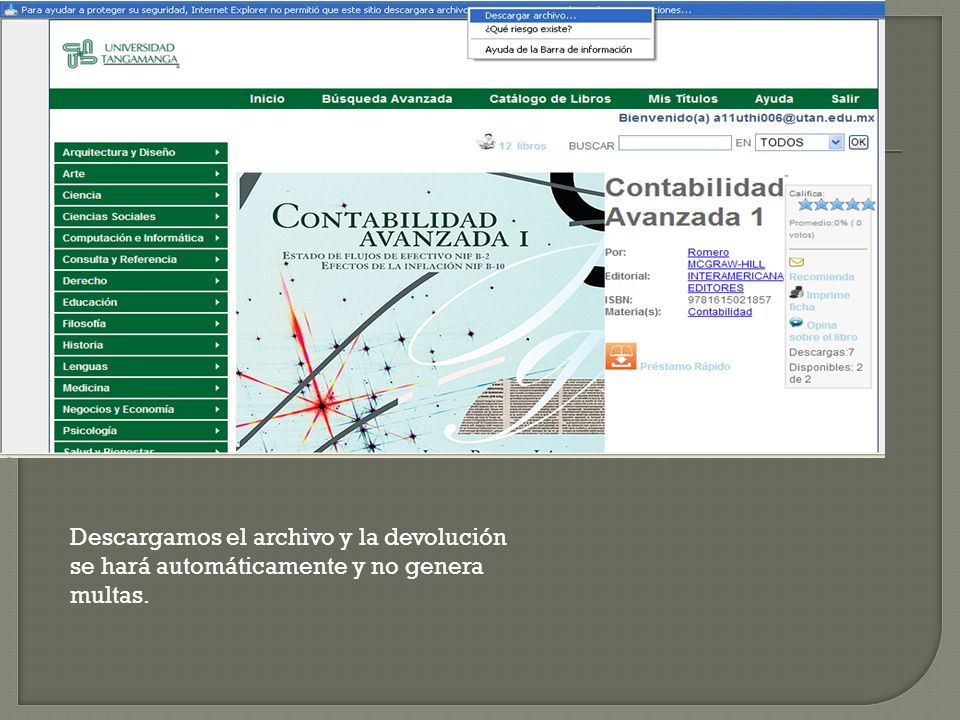Rate the book with the first star

[x=805, y=205]
